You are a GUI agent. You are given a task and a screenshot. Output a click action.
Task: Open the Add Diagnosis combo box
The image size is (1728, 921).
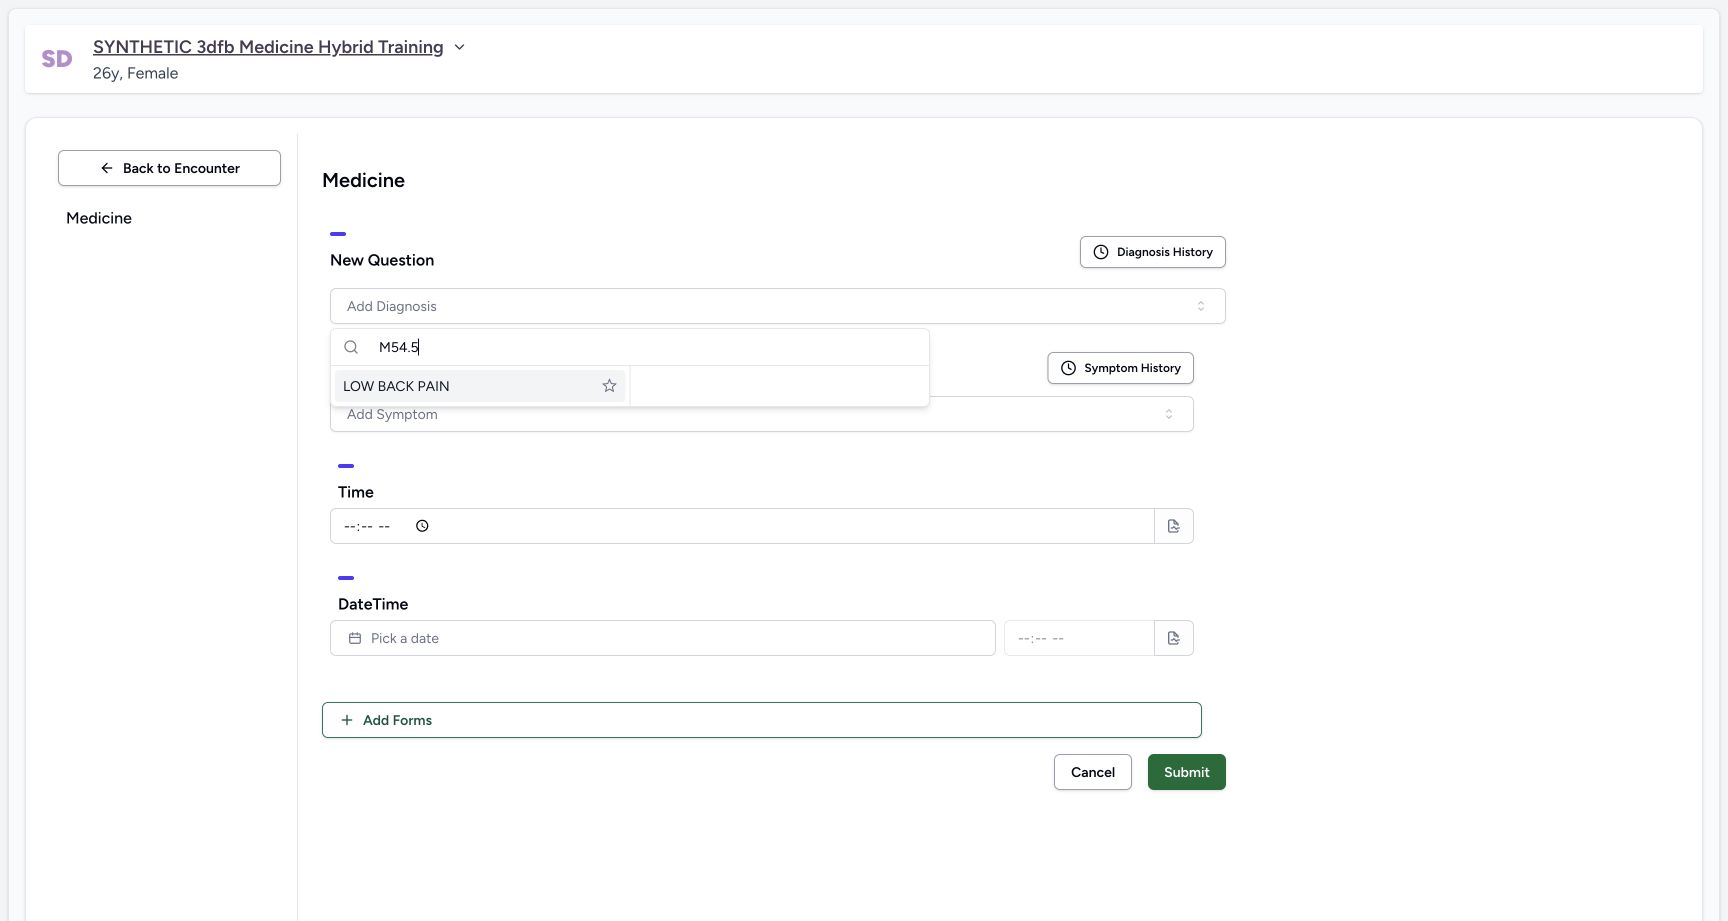point(777,306)
